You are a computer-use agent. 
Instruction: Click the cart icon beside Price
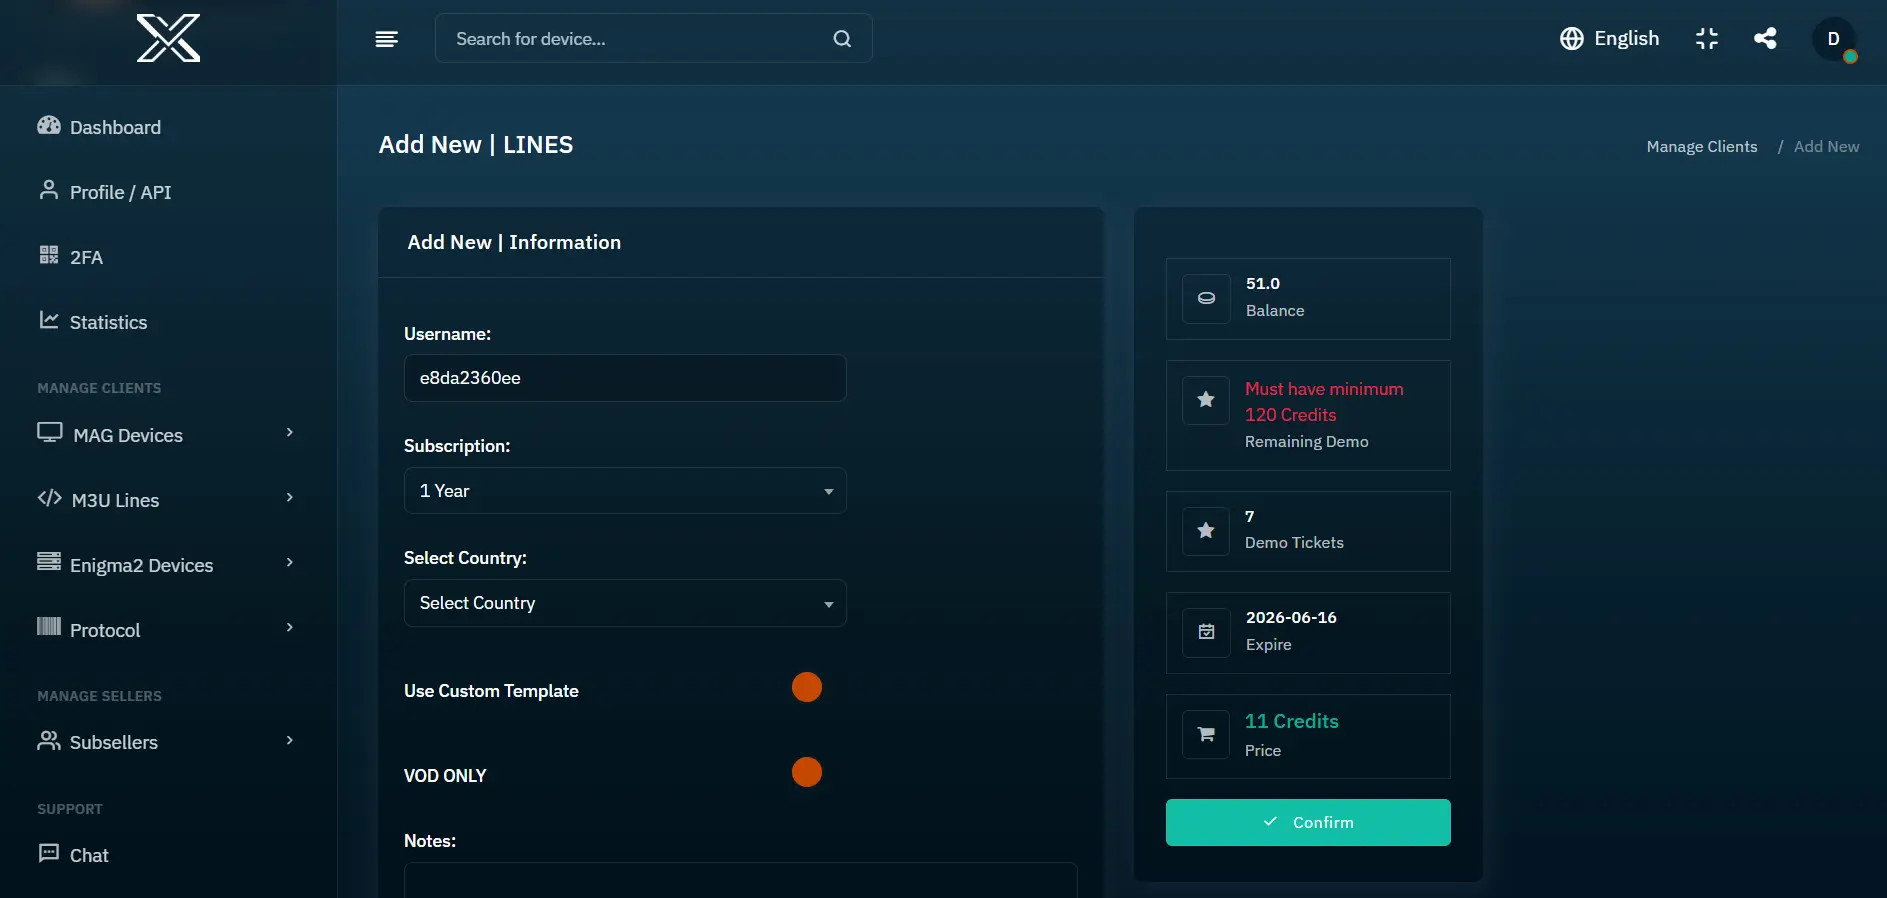coord(1206,735)
